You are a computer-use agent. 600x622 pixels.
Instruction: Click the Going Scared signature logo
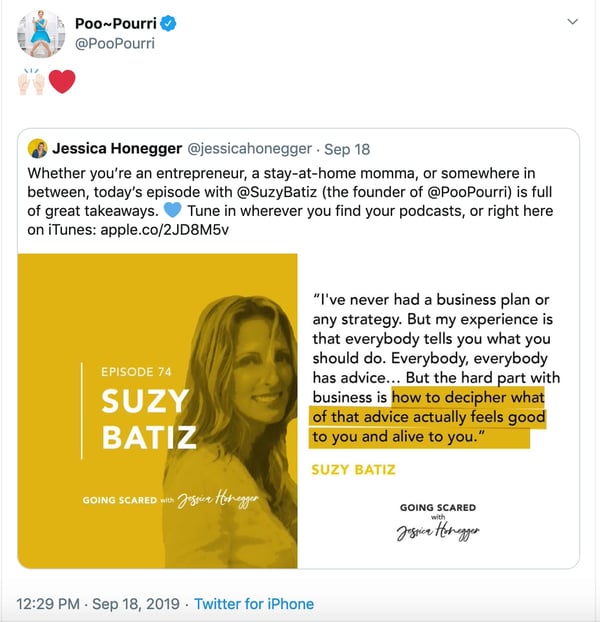pos(438,523)
